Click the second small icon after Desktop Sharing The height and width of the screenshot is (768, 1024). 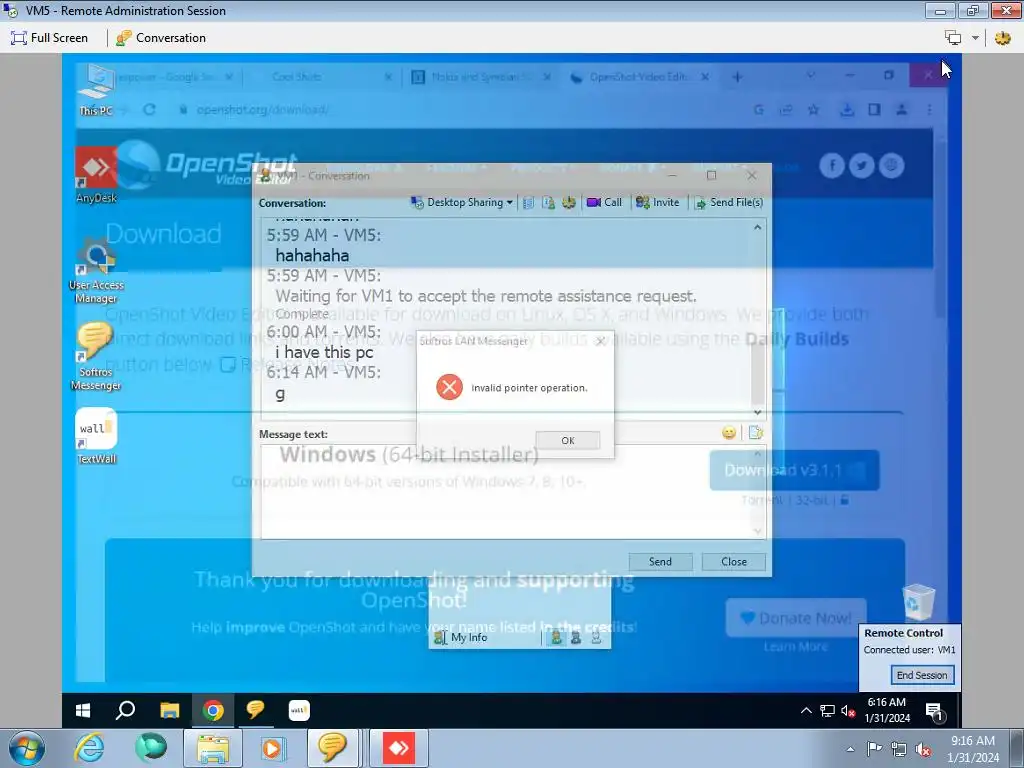[x=549, y=202]
